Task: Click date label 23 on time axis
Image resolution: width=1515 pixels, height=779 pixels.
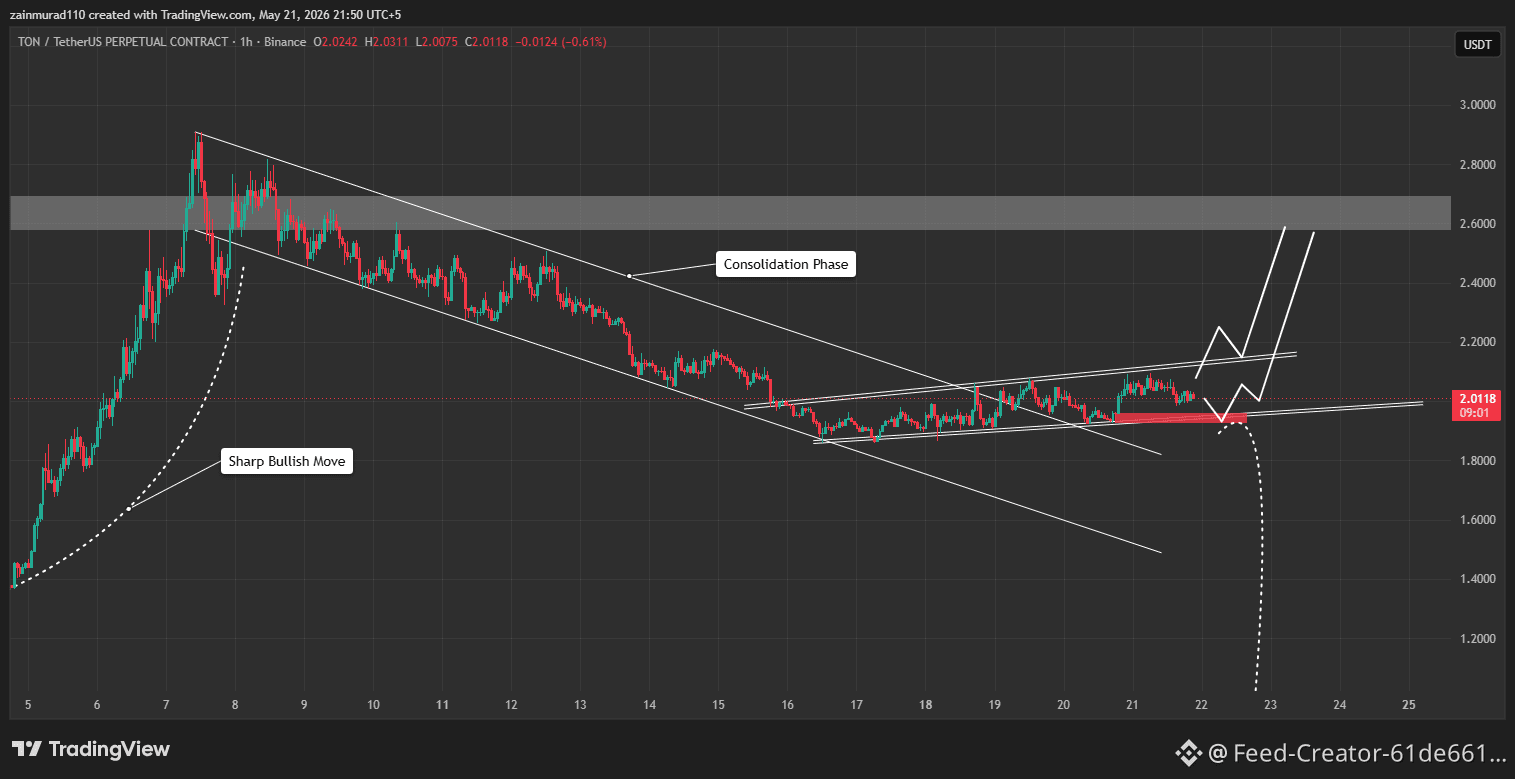Action: click(1270, 704)
